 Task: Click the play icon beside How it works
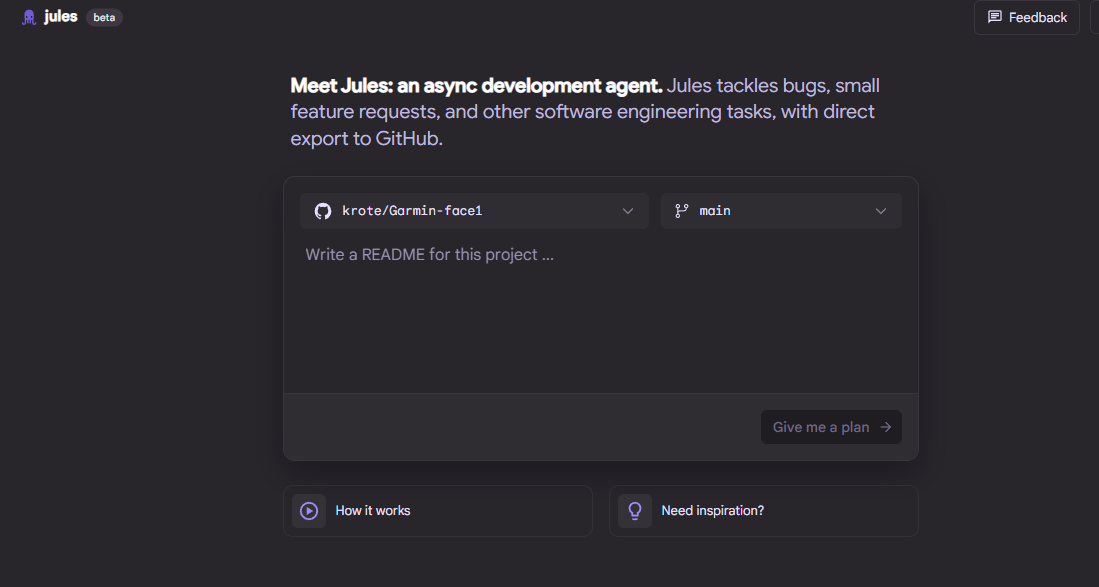tap(309, 511)
